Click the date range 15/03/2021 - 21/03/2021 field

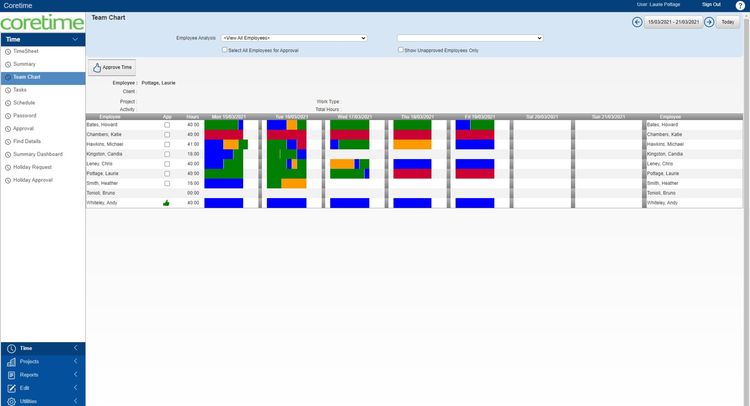pos(673,22)
